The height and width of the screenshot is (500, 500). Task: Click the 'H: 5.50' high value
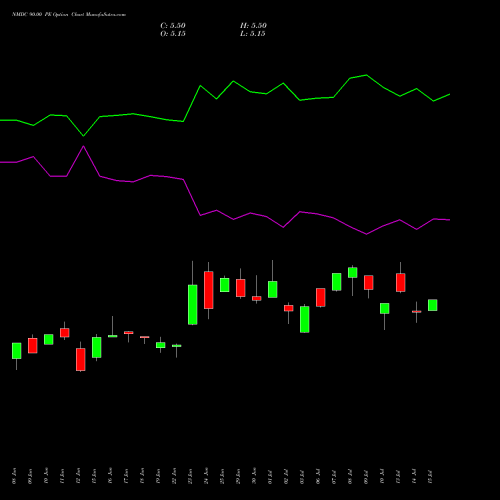[x=253, y=26]
